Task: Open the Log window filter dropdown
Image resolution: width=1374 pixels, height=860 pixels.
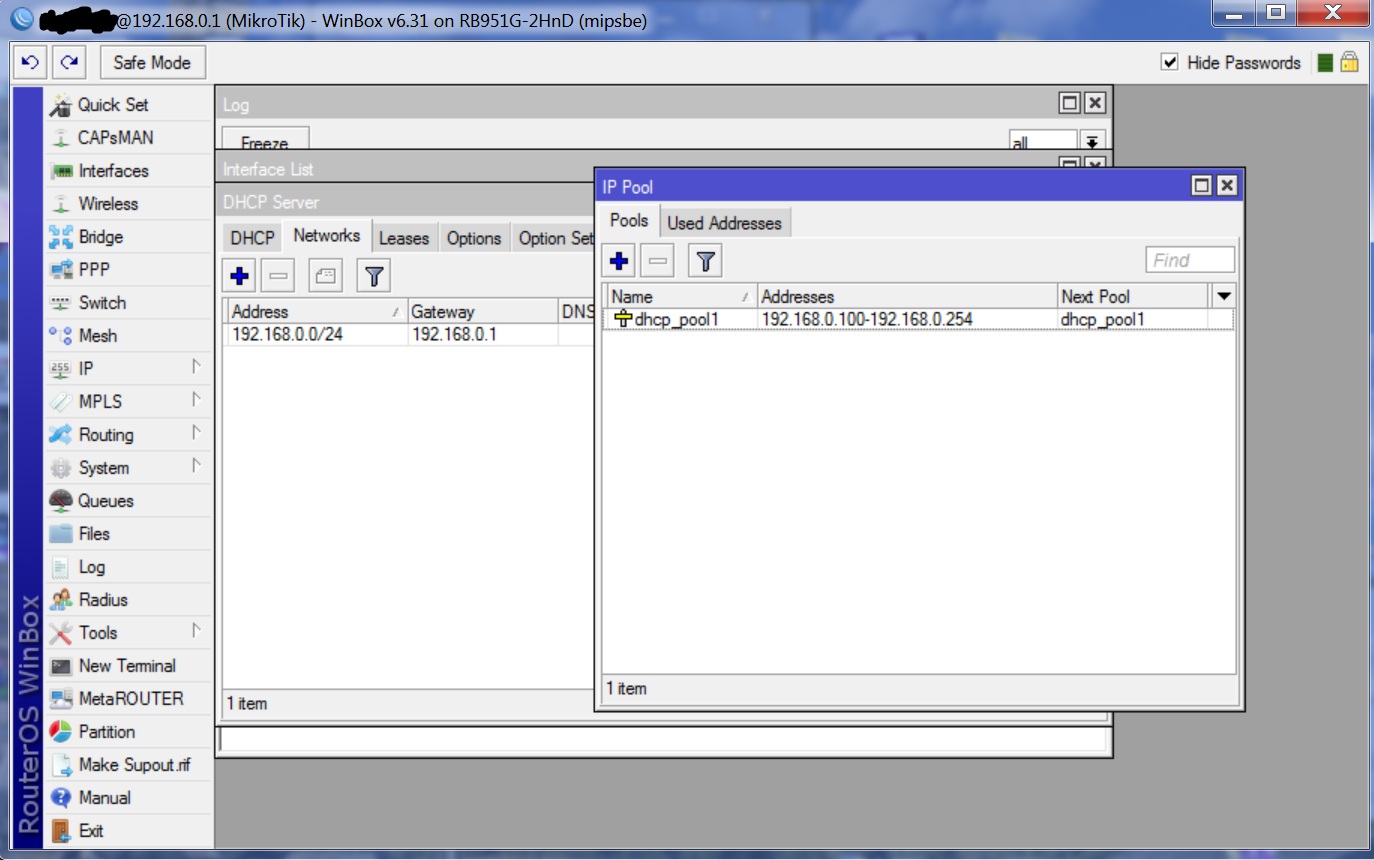Action: point(1092,143)
